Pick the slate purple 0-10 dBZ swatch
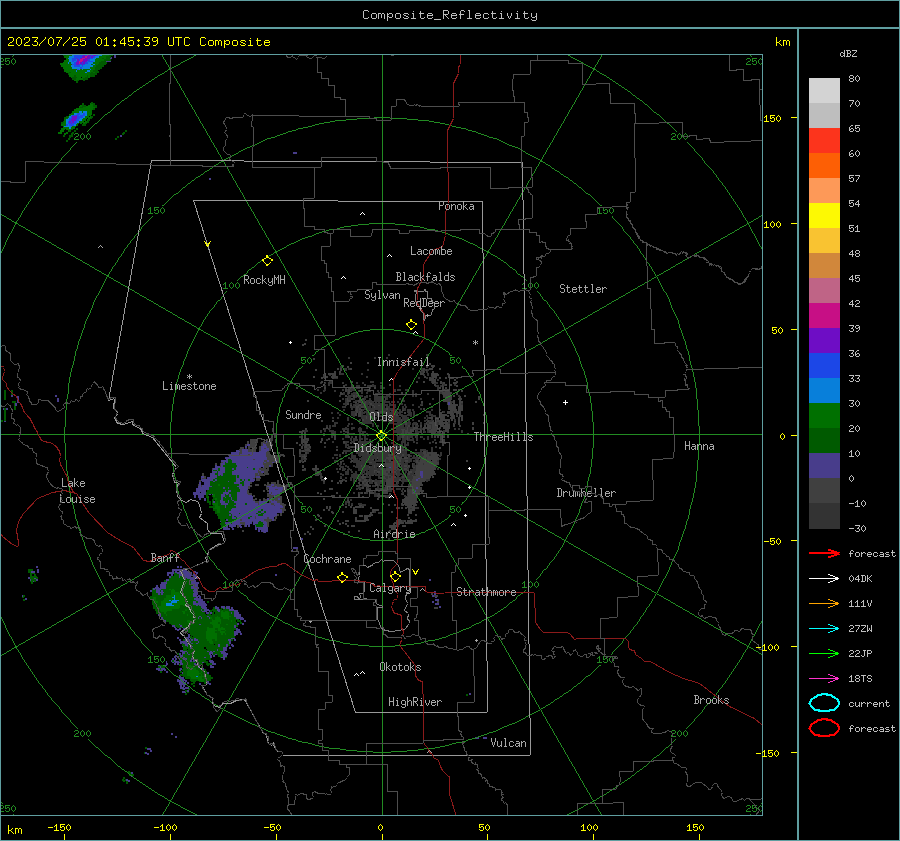The image size is (900, 841). click(x=824, y=465)
